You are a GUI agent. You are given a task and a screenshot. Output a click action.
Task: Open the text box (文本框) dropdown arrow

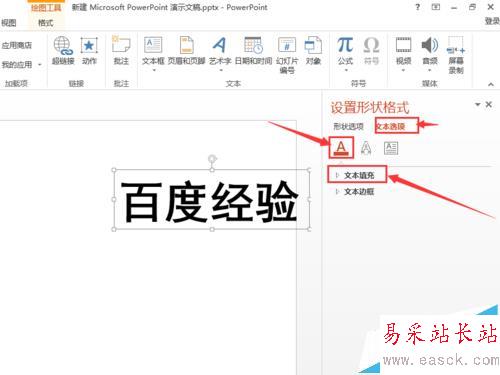(154, 70)
